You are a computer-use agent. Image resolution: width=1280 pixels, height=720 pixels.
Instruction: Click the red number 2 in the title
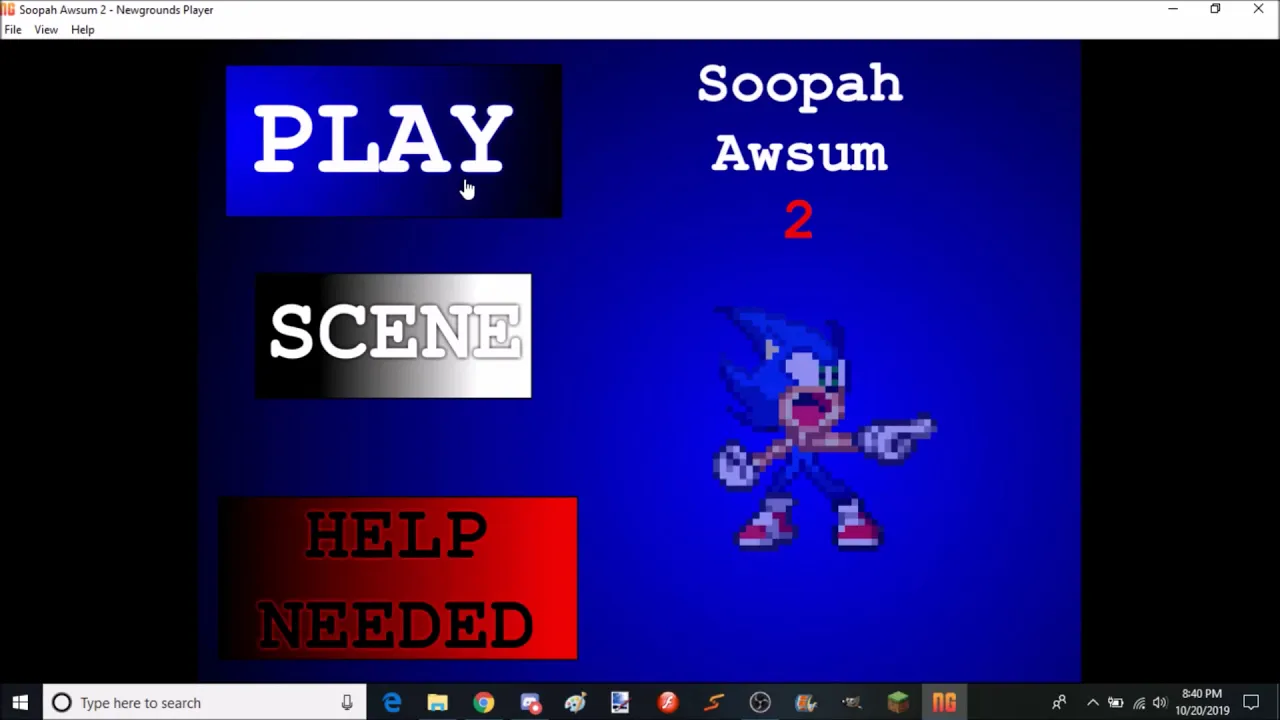[798, 219]
